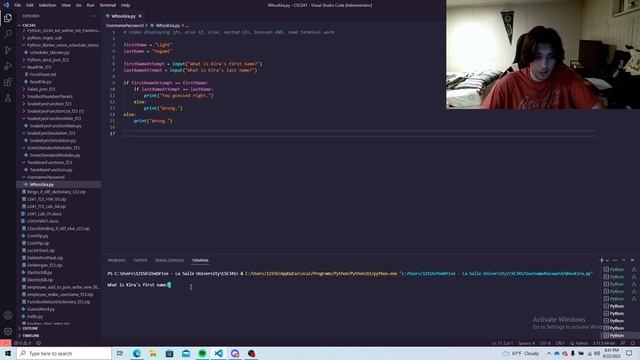Image resolution: width=640 pixels, height=360 pixels.
Task: Open the launch profile dropdown beside plus
Action: tap(607, 260)
